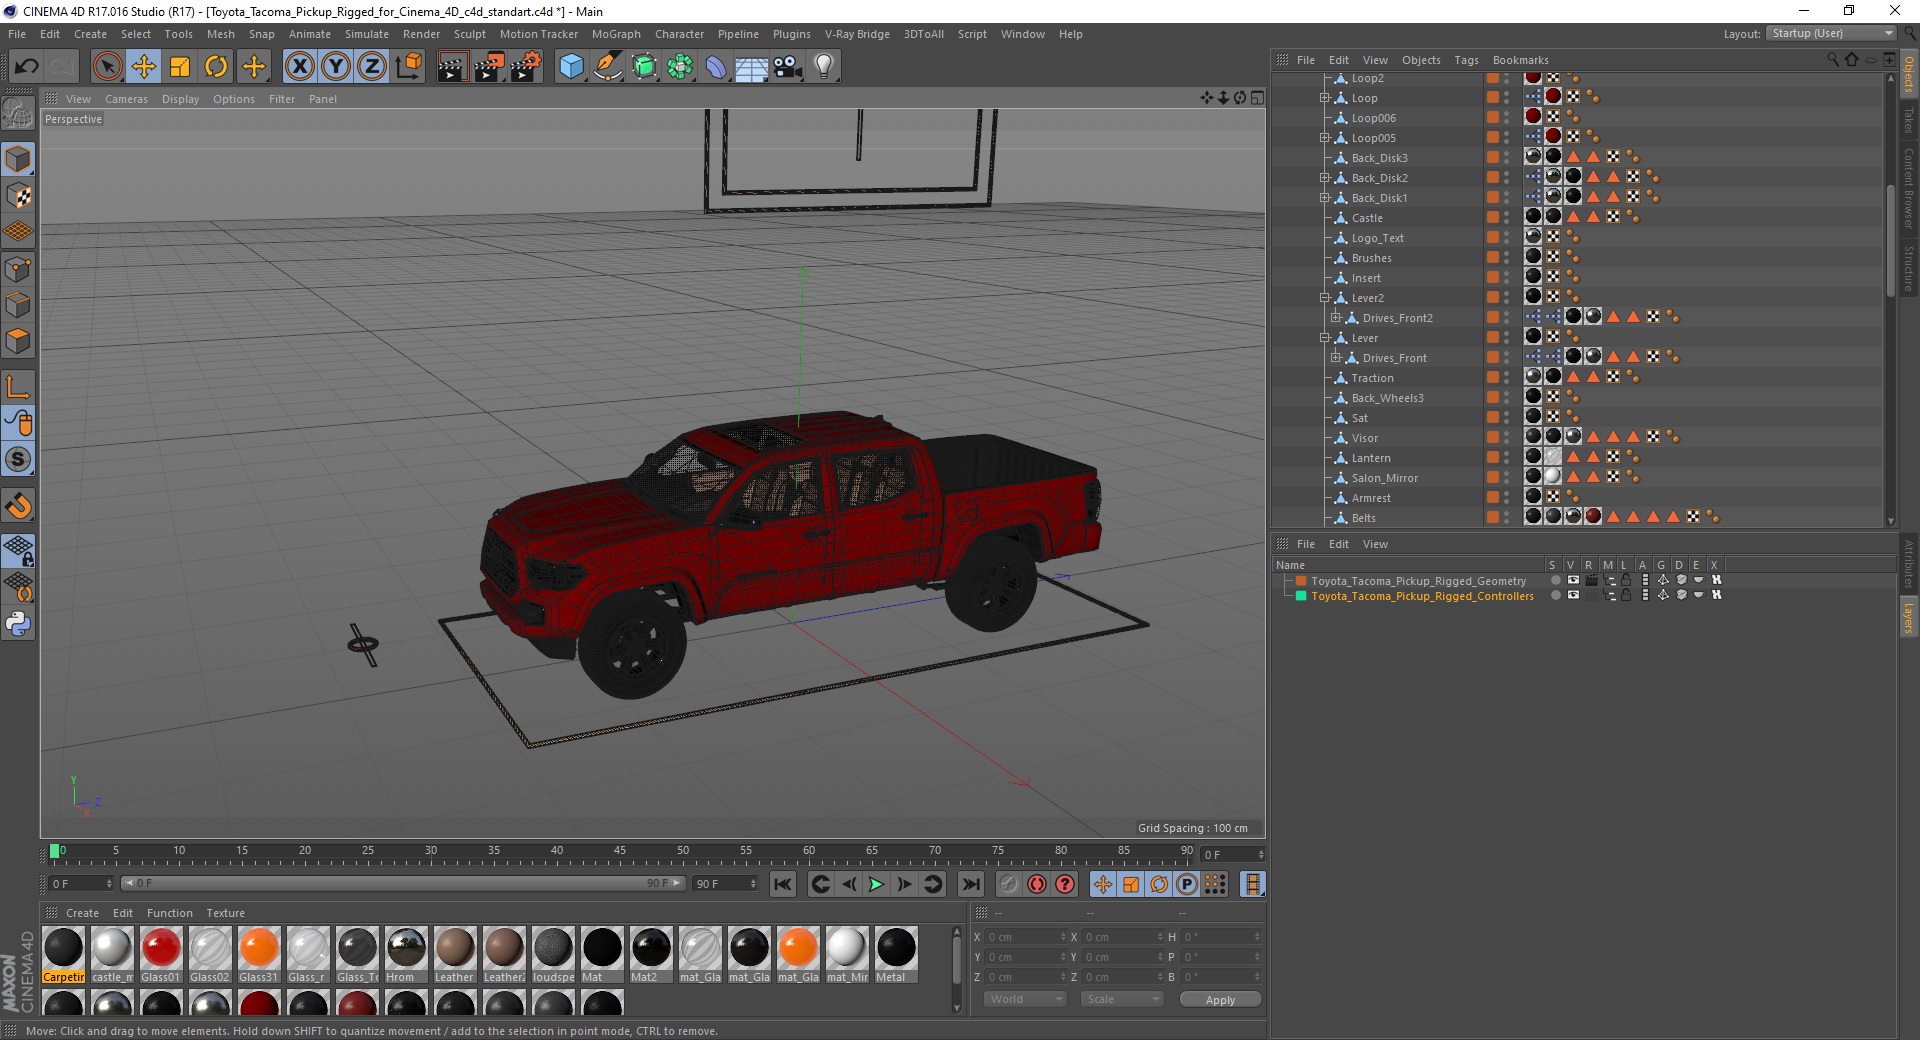Expand the Back_Disk2 object

point(1324,178)
